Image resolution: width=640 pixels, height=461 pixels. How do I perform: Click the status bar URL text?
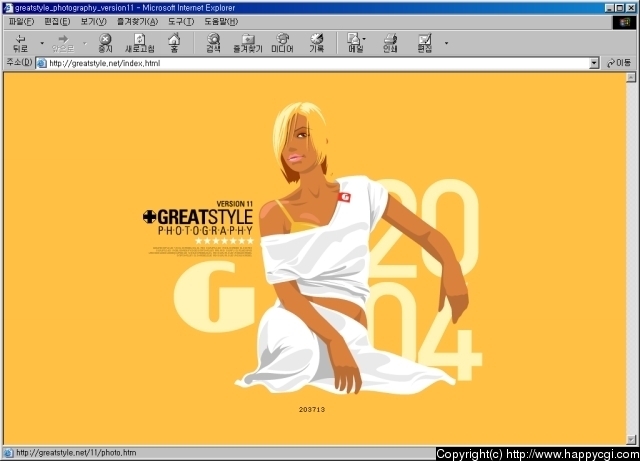(x=76, y=453)
